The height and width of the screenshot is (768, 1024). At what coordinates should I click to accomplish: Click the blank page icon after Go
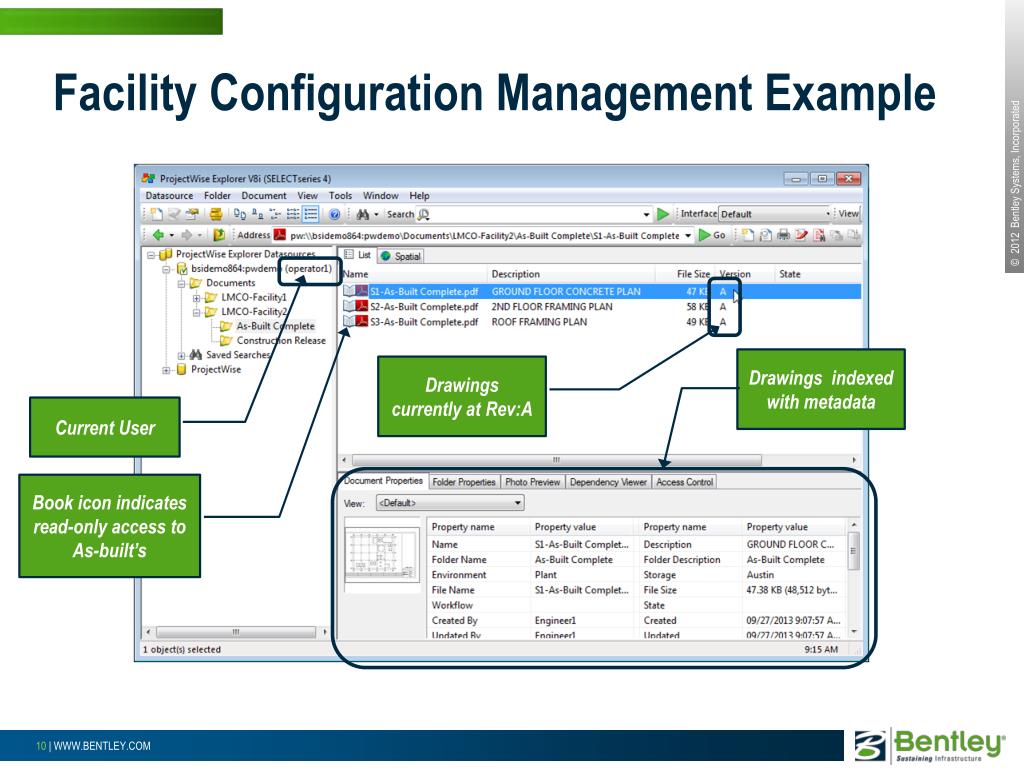(x=748, y=235)
